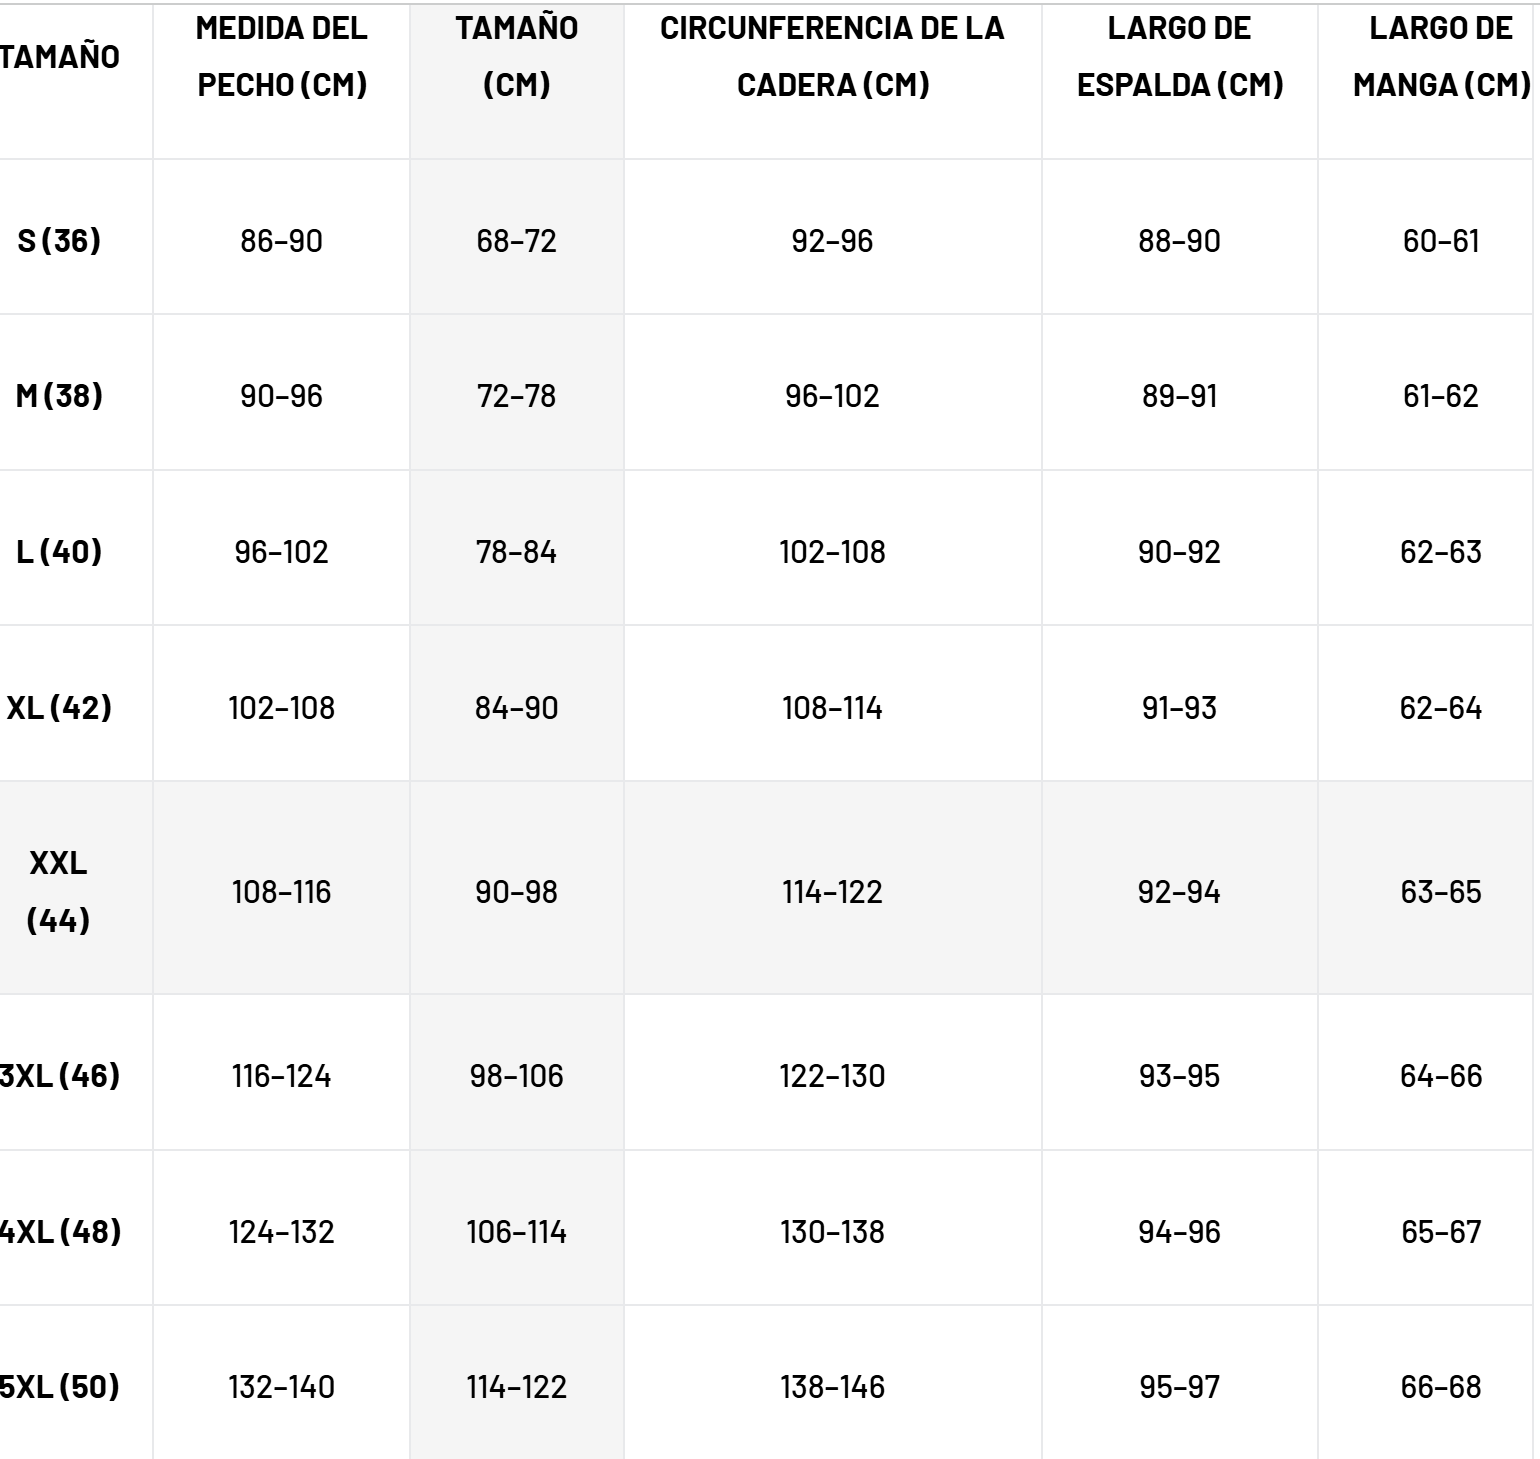Select the CIRCUNFERENCIA DE LA CADERA header

click(x=832, y=57)
